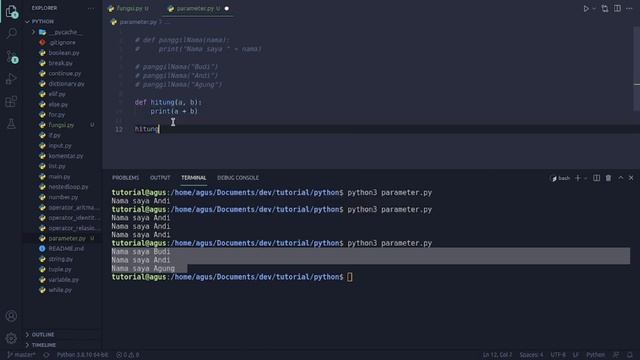The image size is (640, 360).
Task: Open Explorer panel more actions ellipsis
Action: point(91,8)
